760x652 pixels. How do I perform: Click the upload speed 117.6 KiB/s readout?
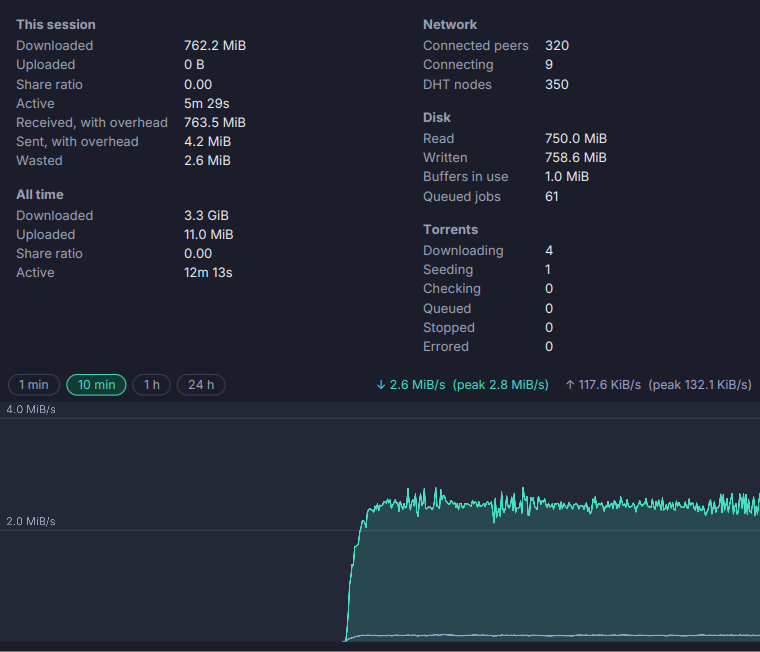(x=603, y=385)
